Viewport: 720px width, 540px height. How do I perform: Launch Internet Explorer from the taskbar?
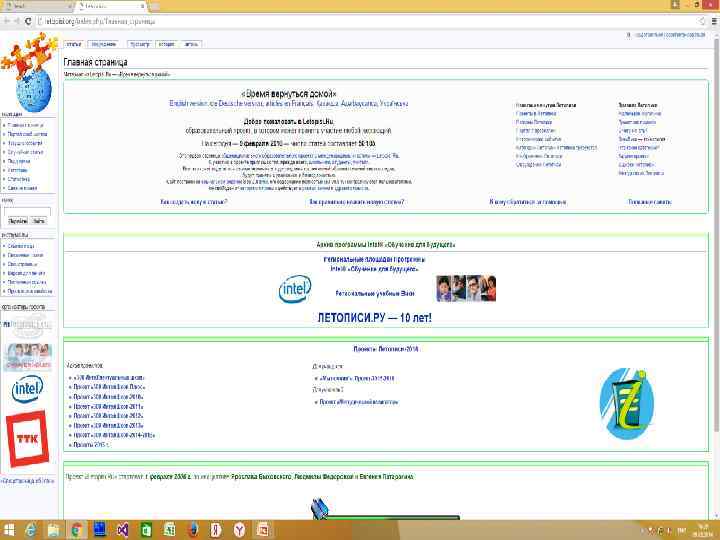click(31, 530)
